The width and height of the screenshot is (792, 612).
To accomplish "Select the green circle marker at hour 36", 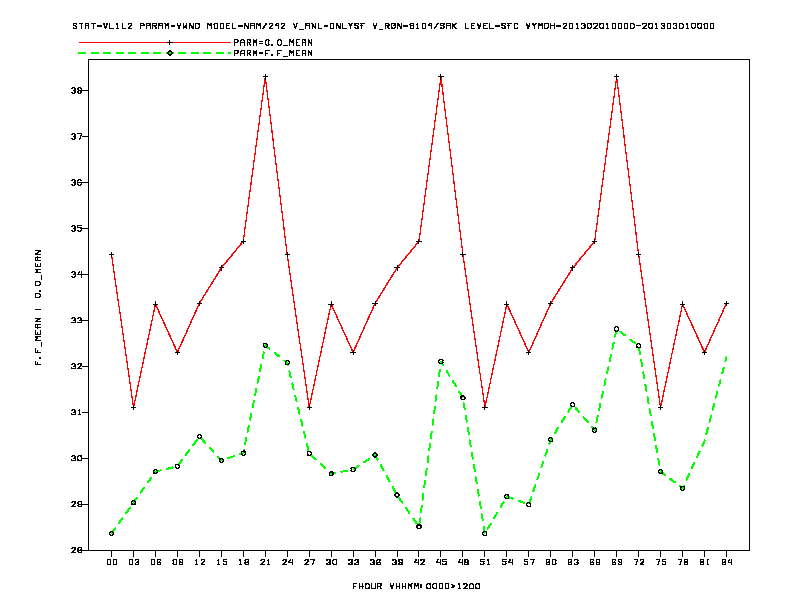I will click(x=375, y=455).
